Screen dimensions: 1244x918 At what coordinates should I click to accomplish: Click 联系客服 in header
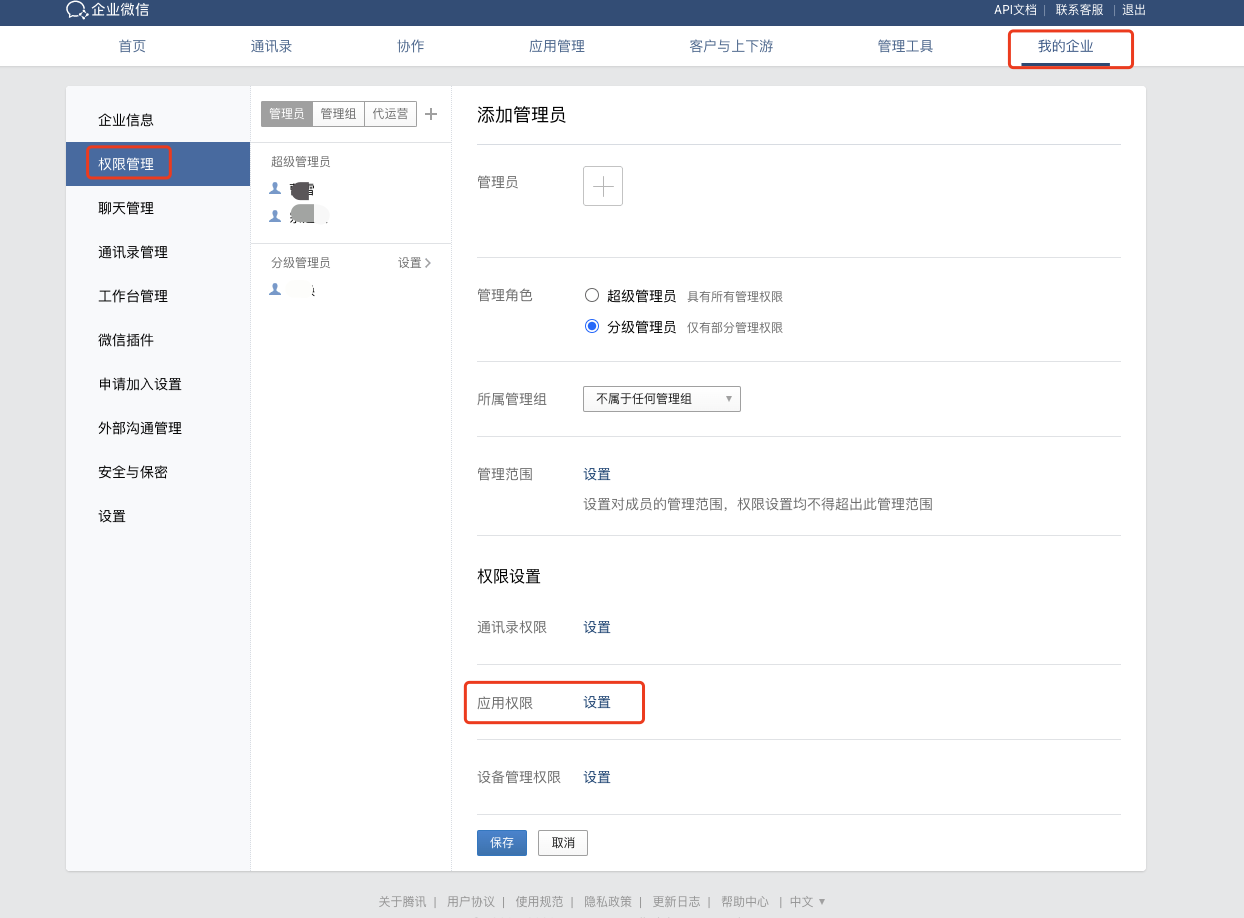tap(1080, 10)
